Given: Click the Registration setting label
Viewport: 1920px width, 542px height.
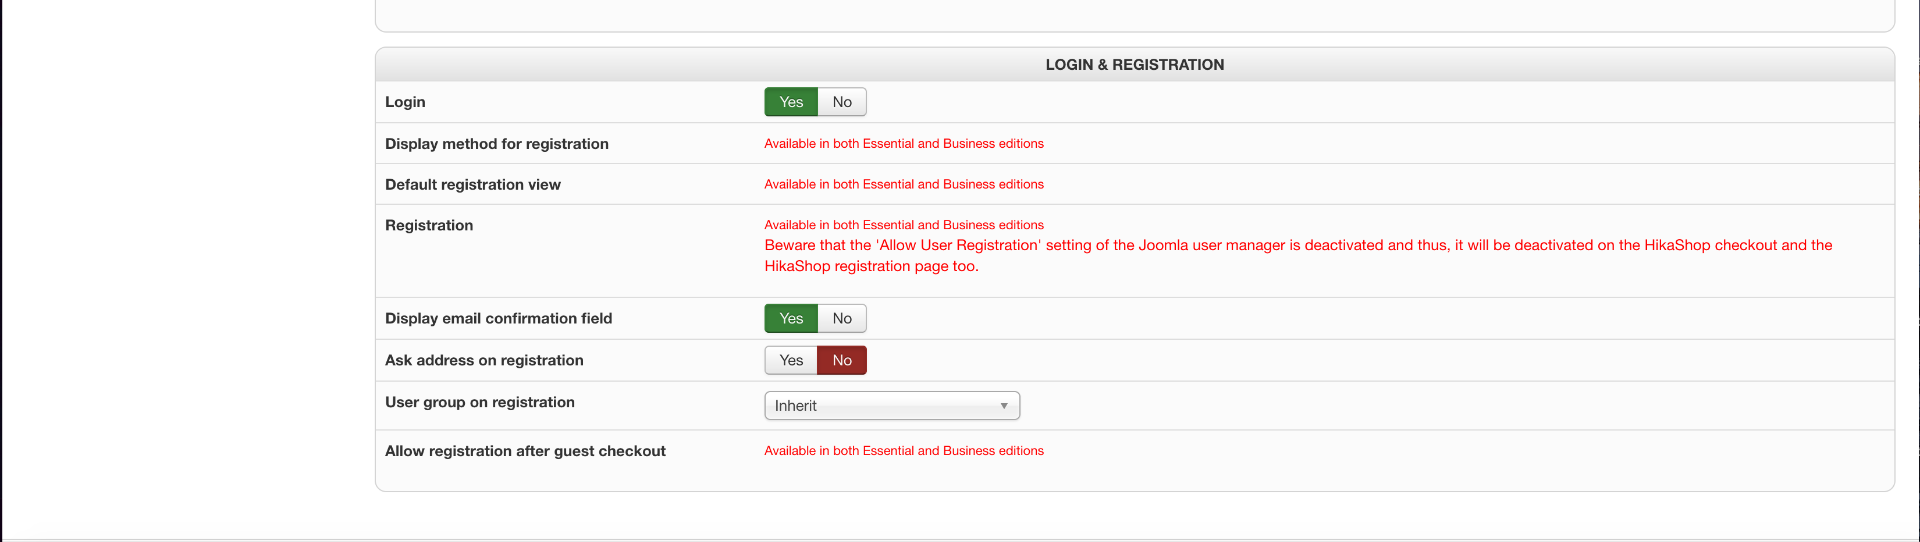Looking at the screenshot, I should point(429,225).
